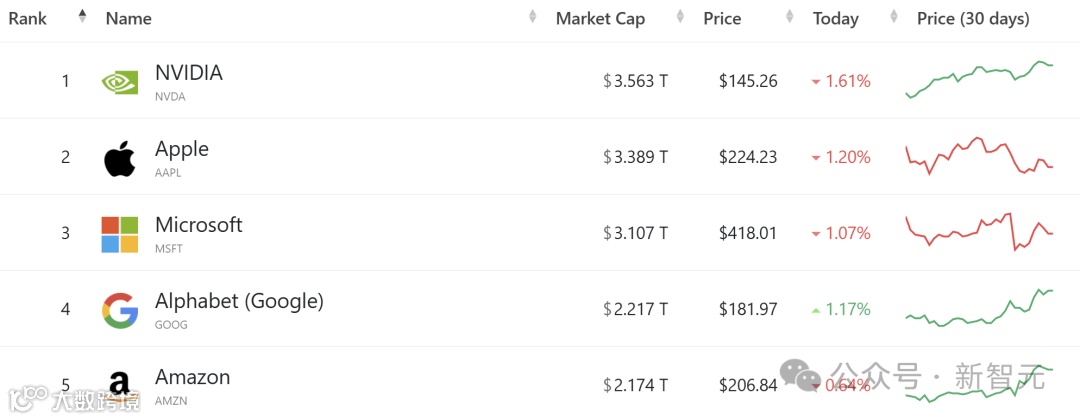Viewport: 1080px width, 420px height.
Task: Click the Today column header
Action: [x=835, y=19]
